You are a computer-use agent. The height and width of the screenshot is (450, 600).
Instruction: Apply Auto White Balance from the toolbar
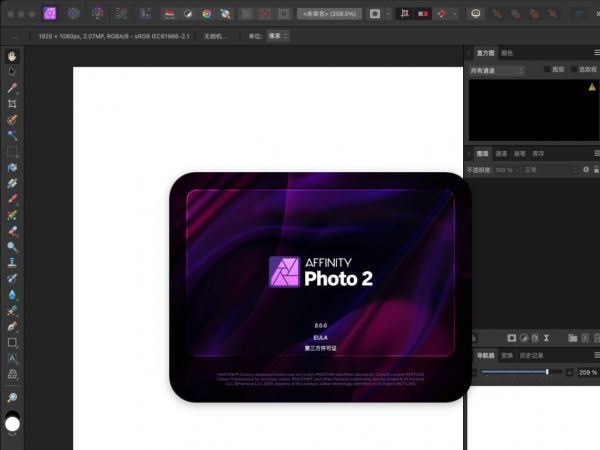click(225, 14)
